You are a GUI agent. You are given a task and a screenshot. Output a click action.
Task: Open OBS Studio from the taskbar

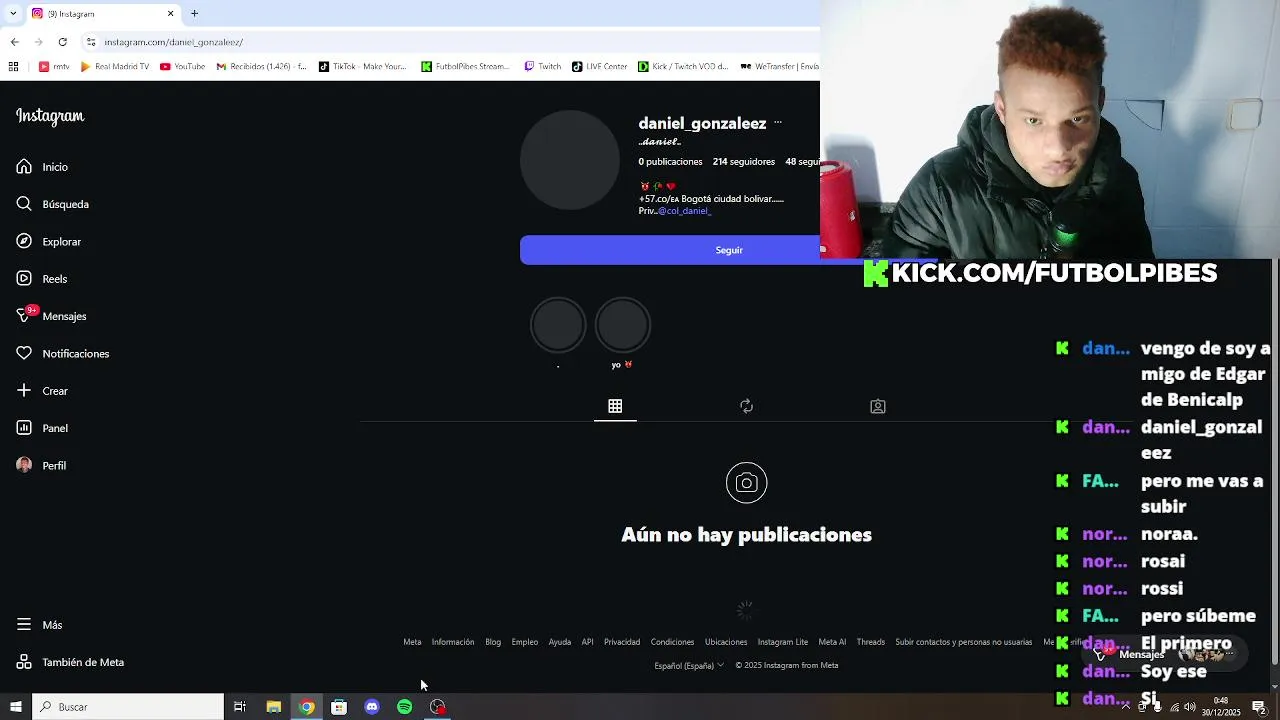point(438,707)
